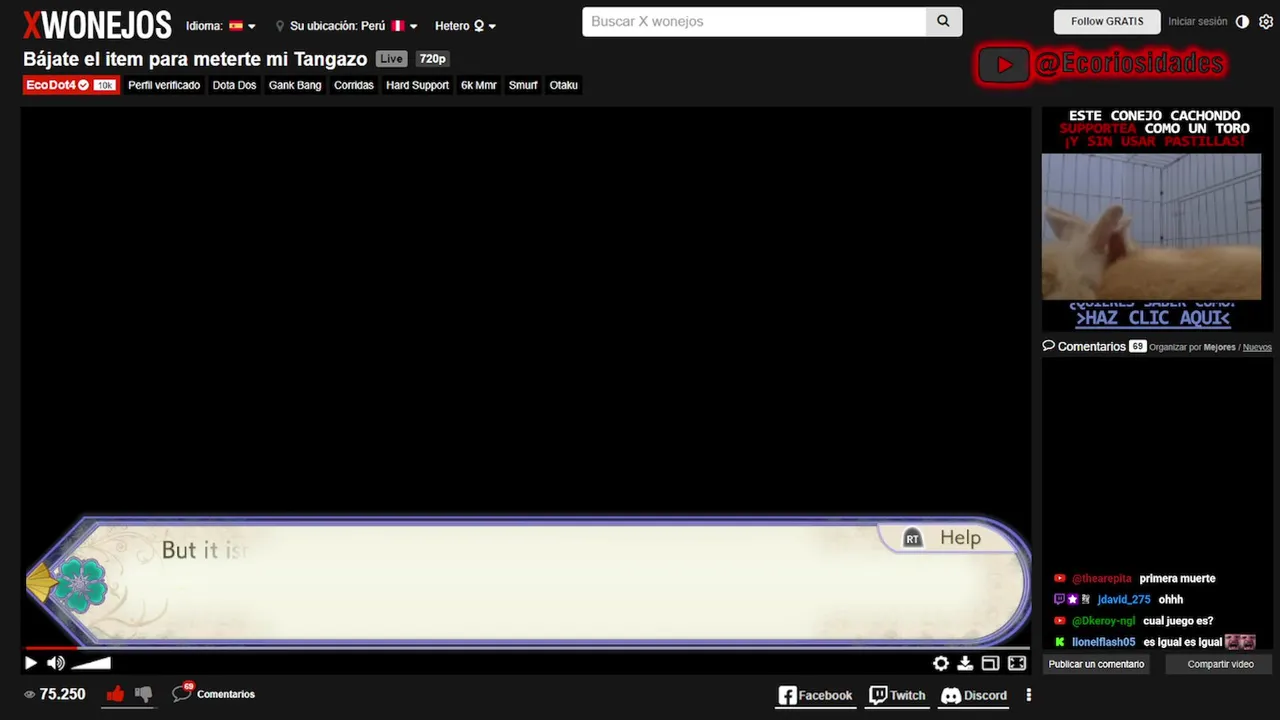Select the Smurf tag
The height and width of the screenshot is (720, 1280).
pos(523,85)
